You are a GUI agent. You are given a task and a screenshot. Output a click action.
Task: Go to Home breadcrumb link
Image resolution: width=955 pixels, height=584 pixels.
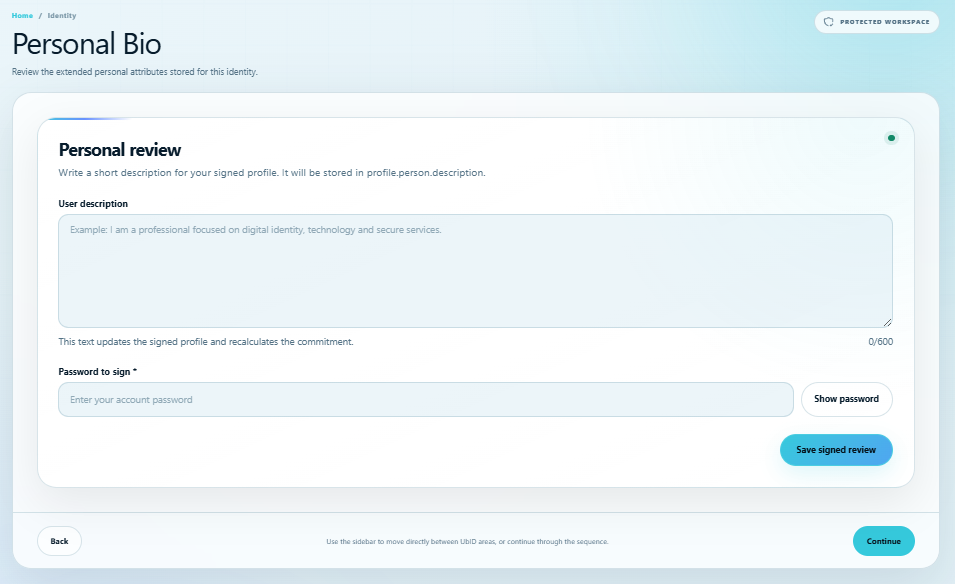tap(22, 16)
